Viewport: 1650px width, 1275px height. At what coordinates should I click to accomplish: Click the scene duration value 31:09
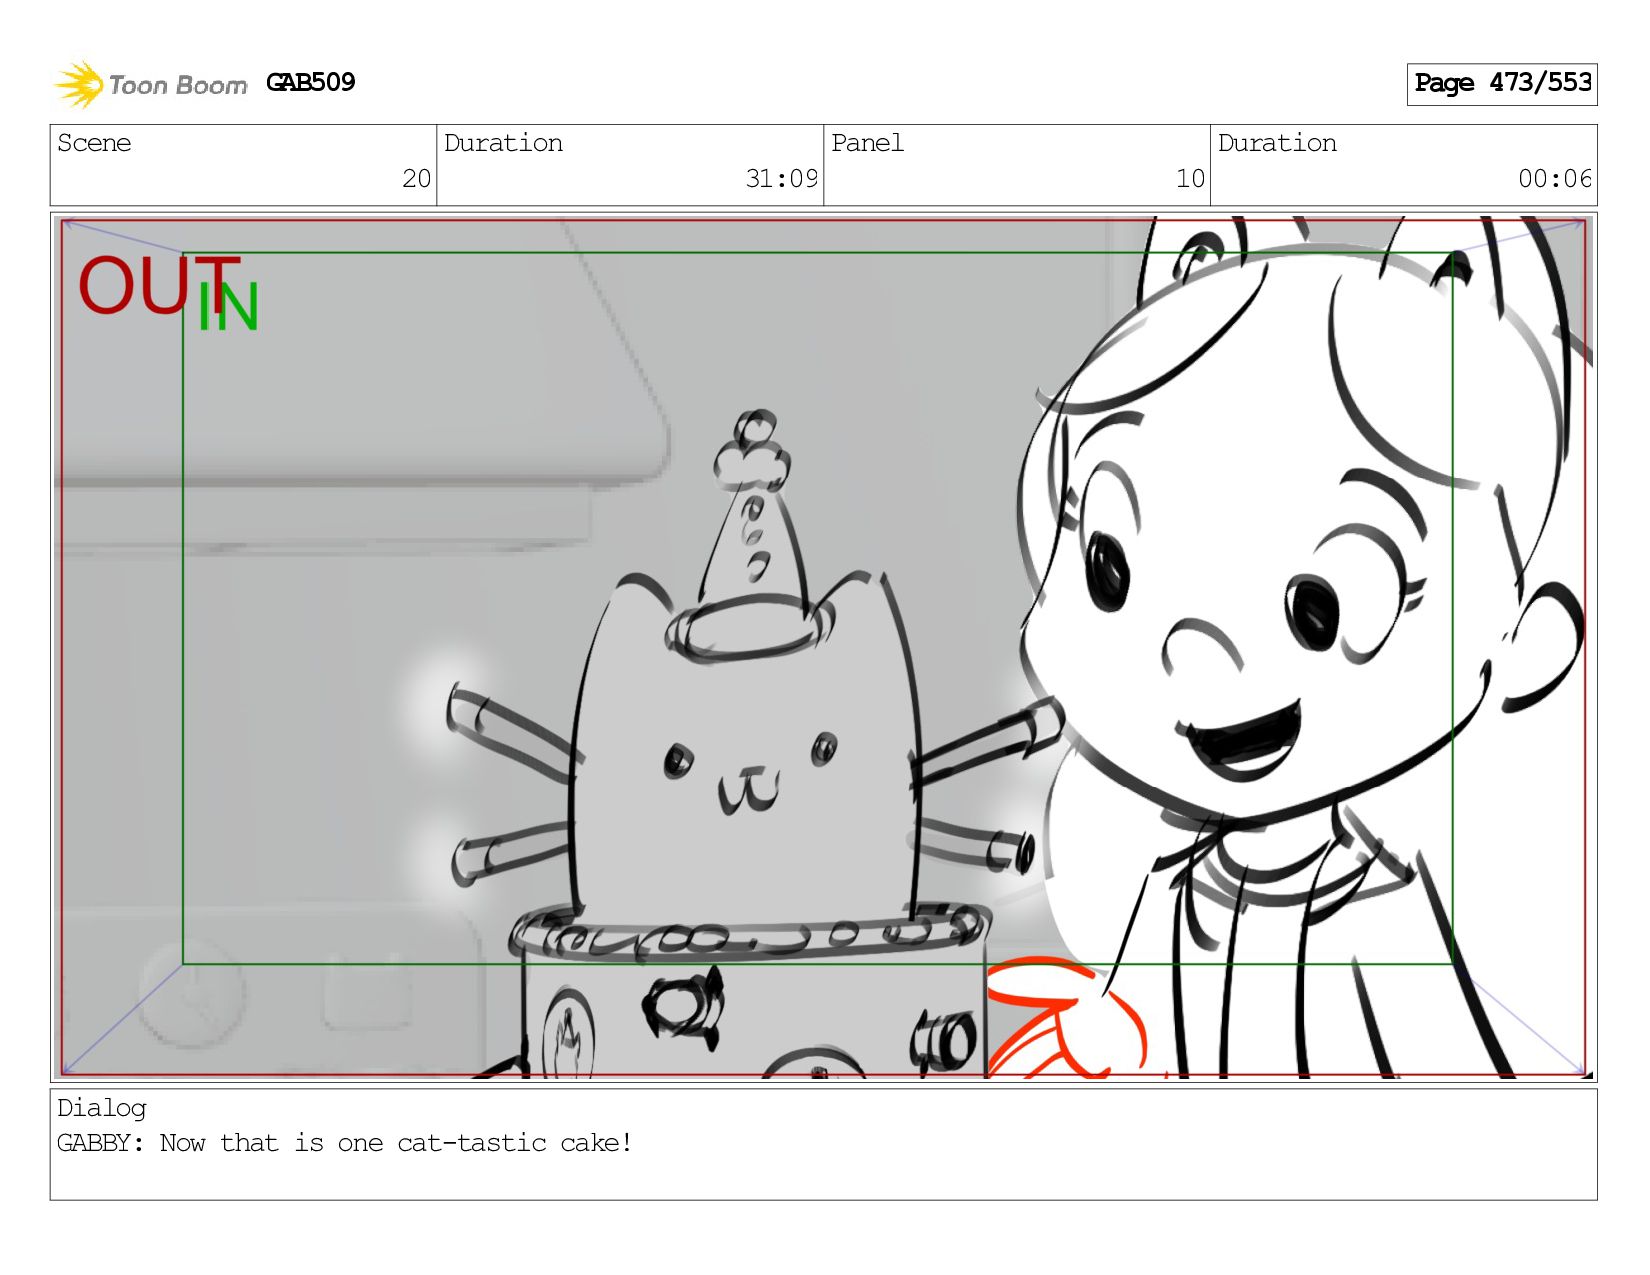pos(781,179)
